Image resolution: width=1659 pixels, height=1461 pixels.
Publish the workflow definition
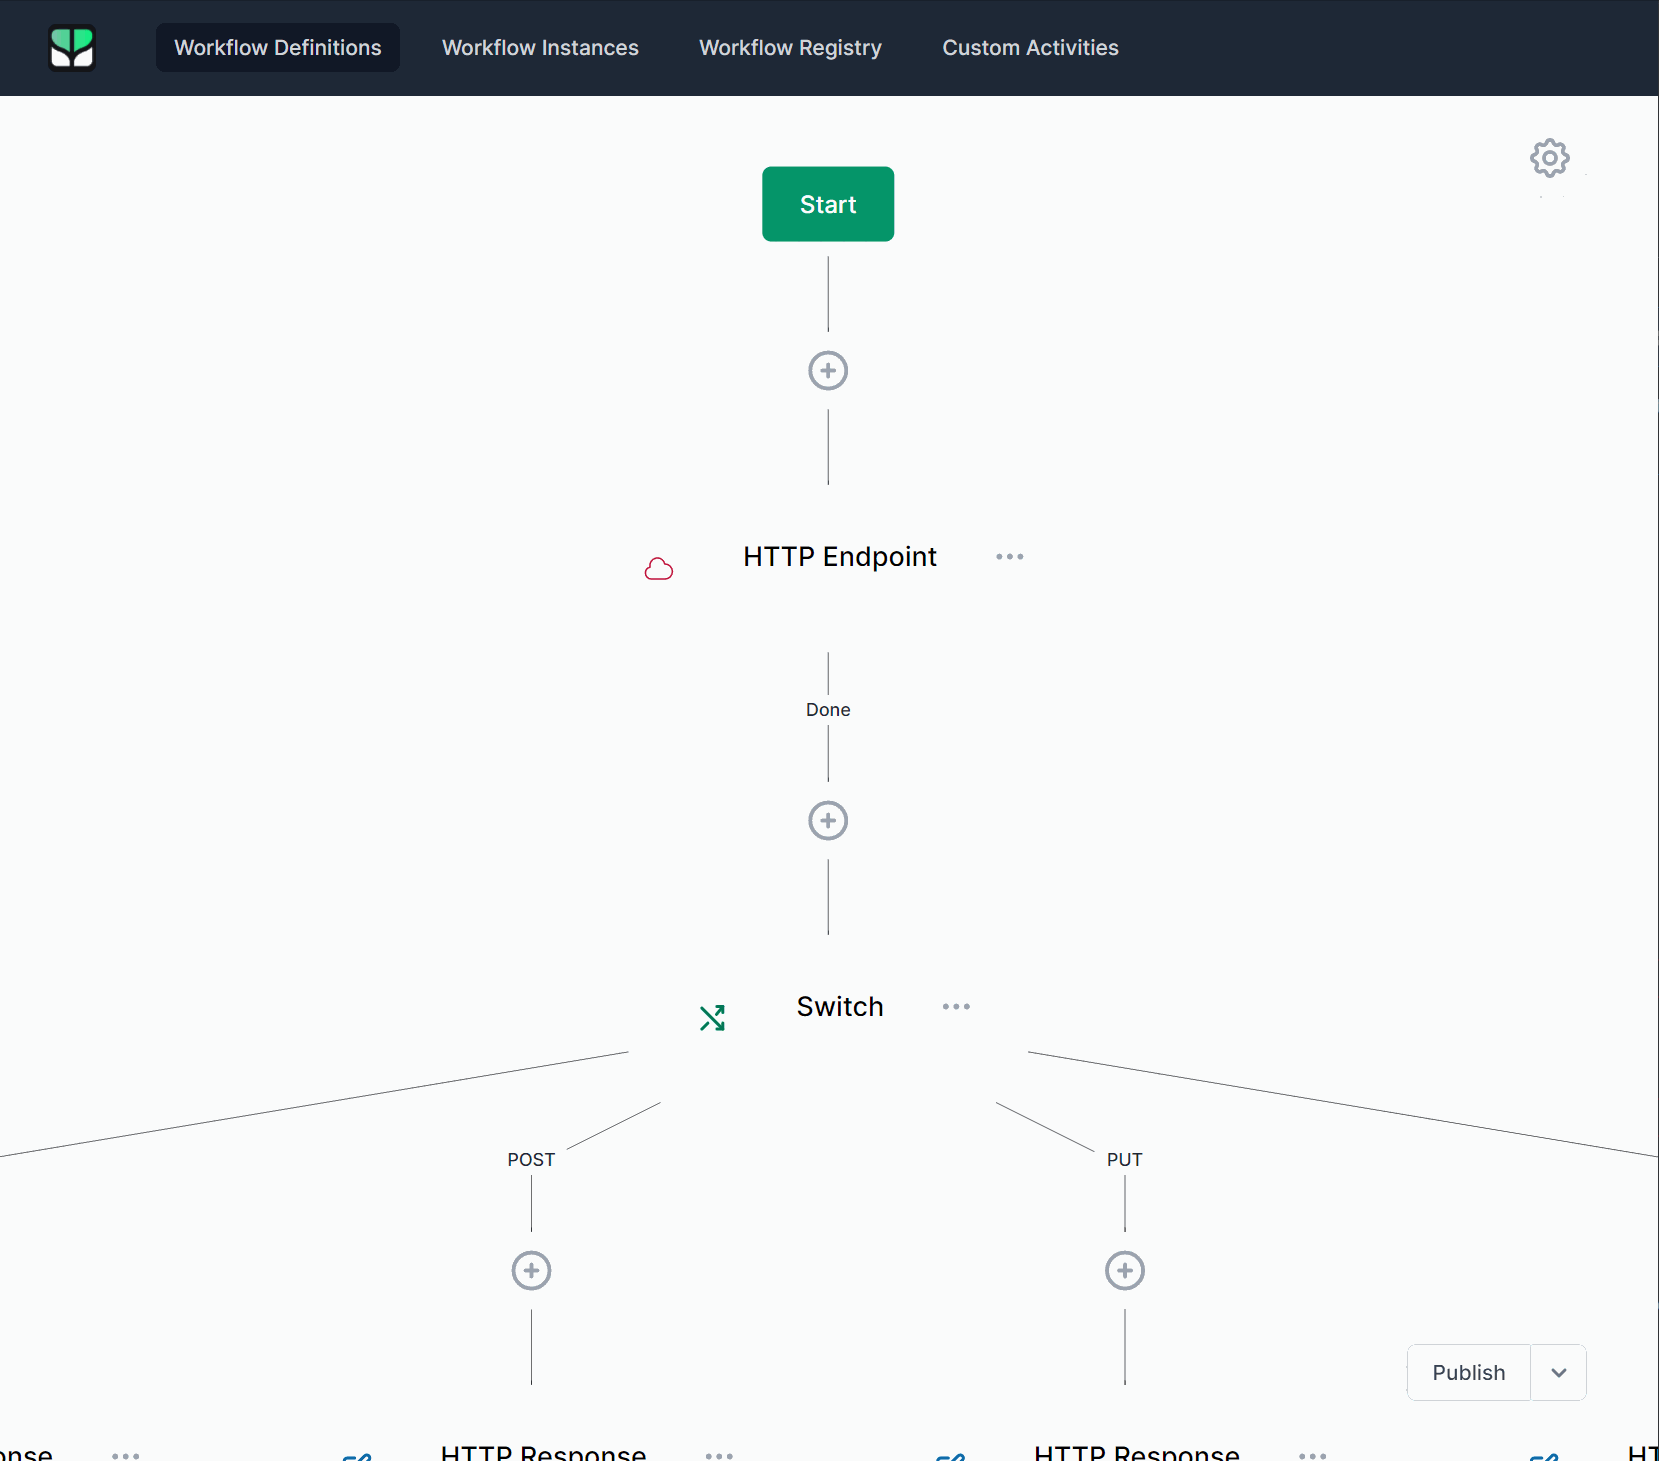click(1467, 1372)
